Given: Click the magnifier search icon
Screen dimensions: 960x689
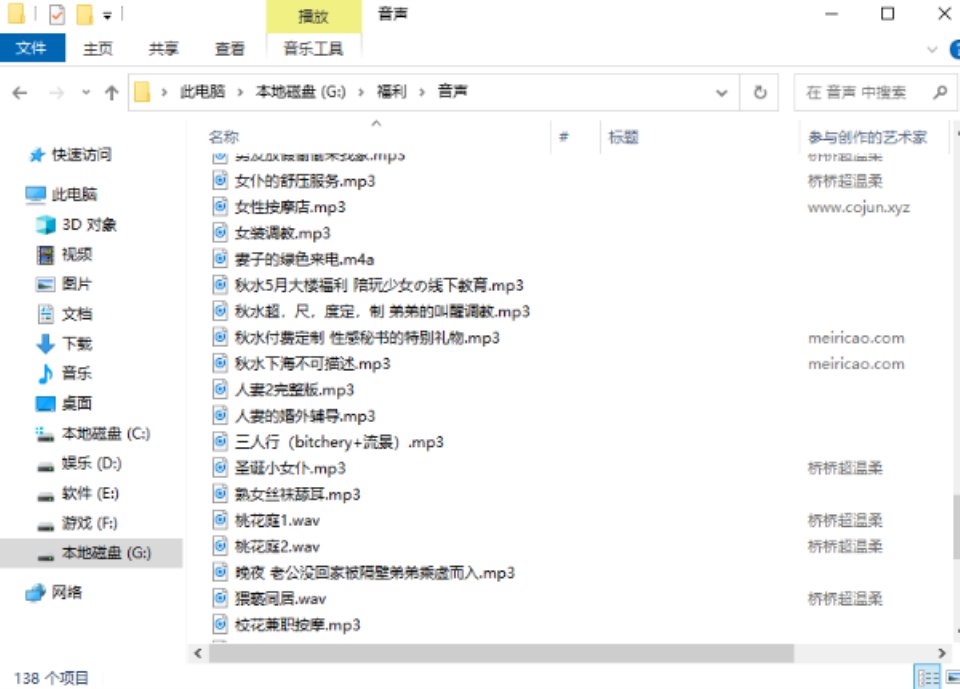Looking at the screenshot, I should click(x=940, y=92).
